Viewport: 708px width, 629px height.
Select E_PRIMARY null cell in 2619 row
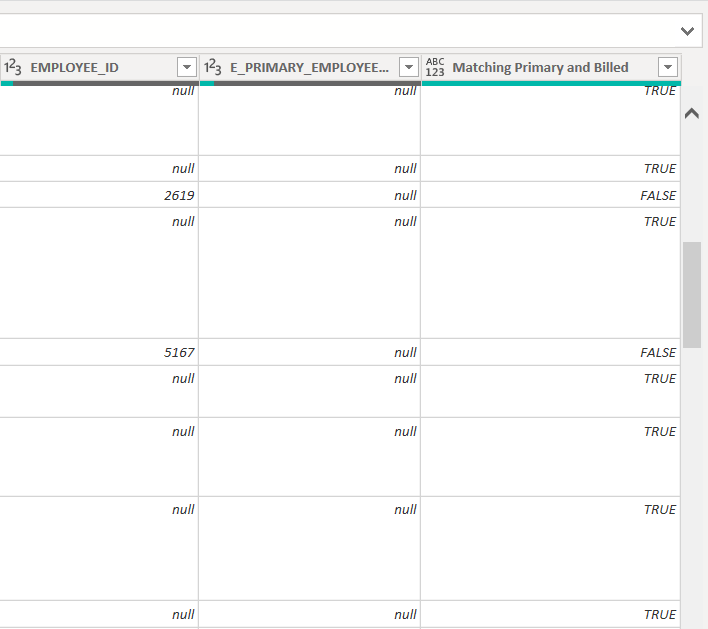310,195
